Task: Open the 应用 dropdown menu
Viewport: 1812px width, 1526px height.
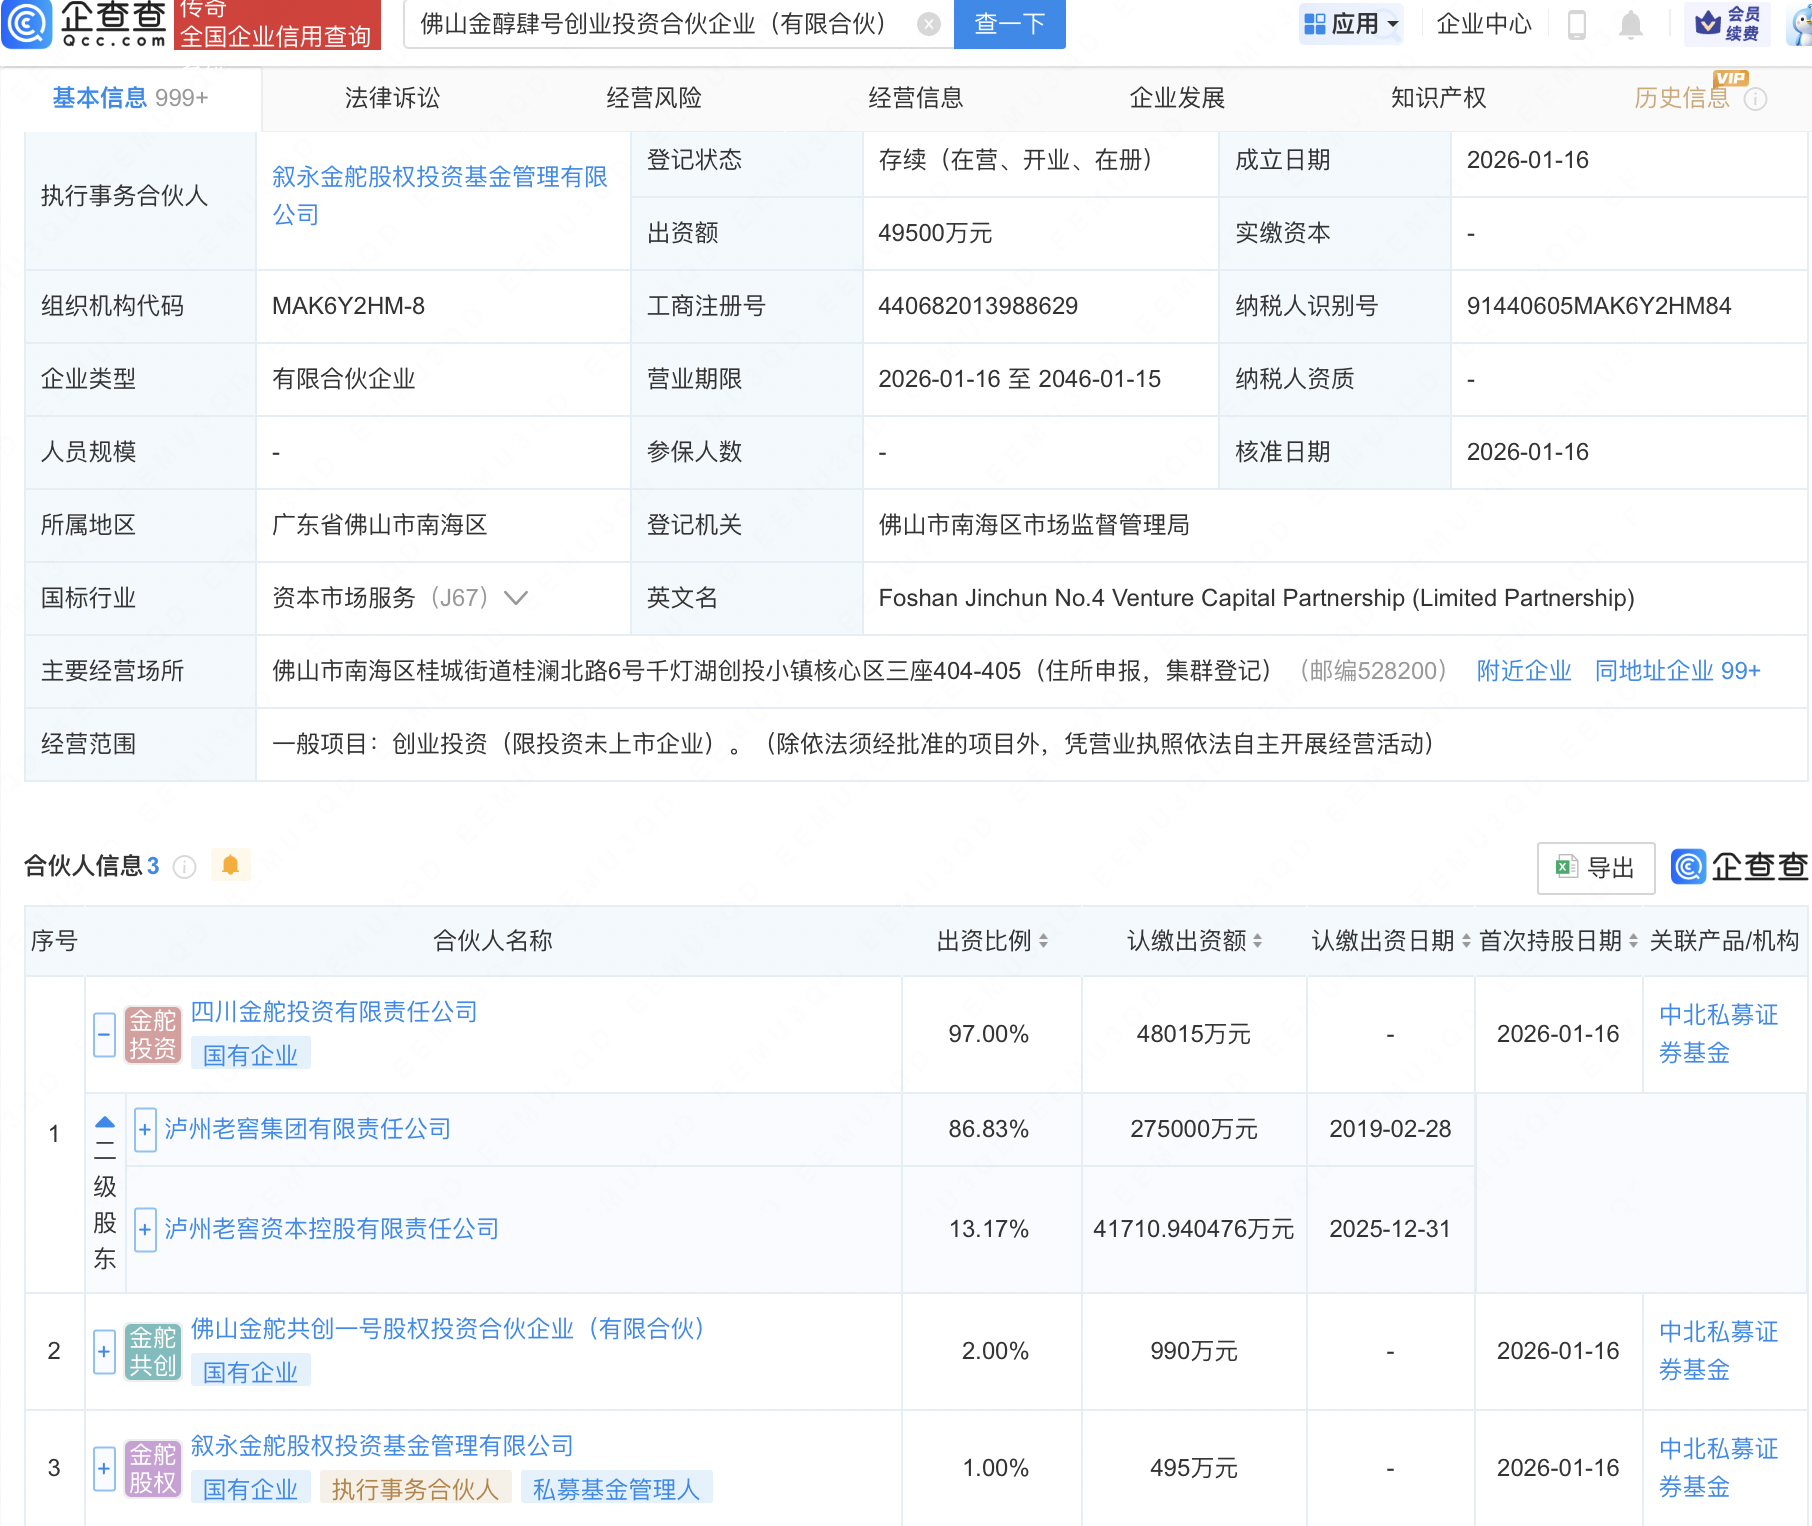Action: [x=1351, y=24]
